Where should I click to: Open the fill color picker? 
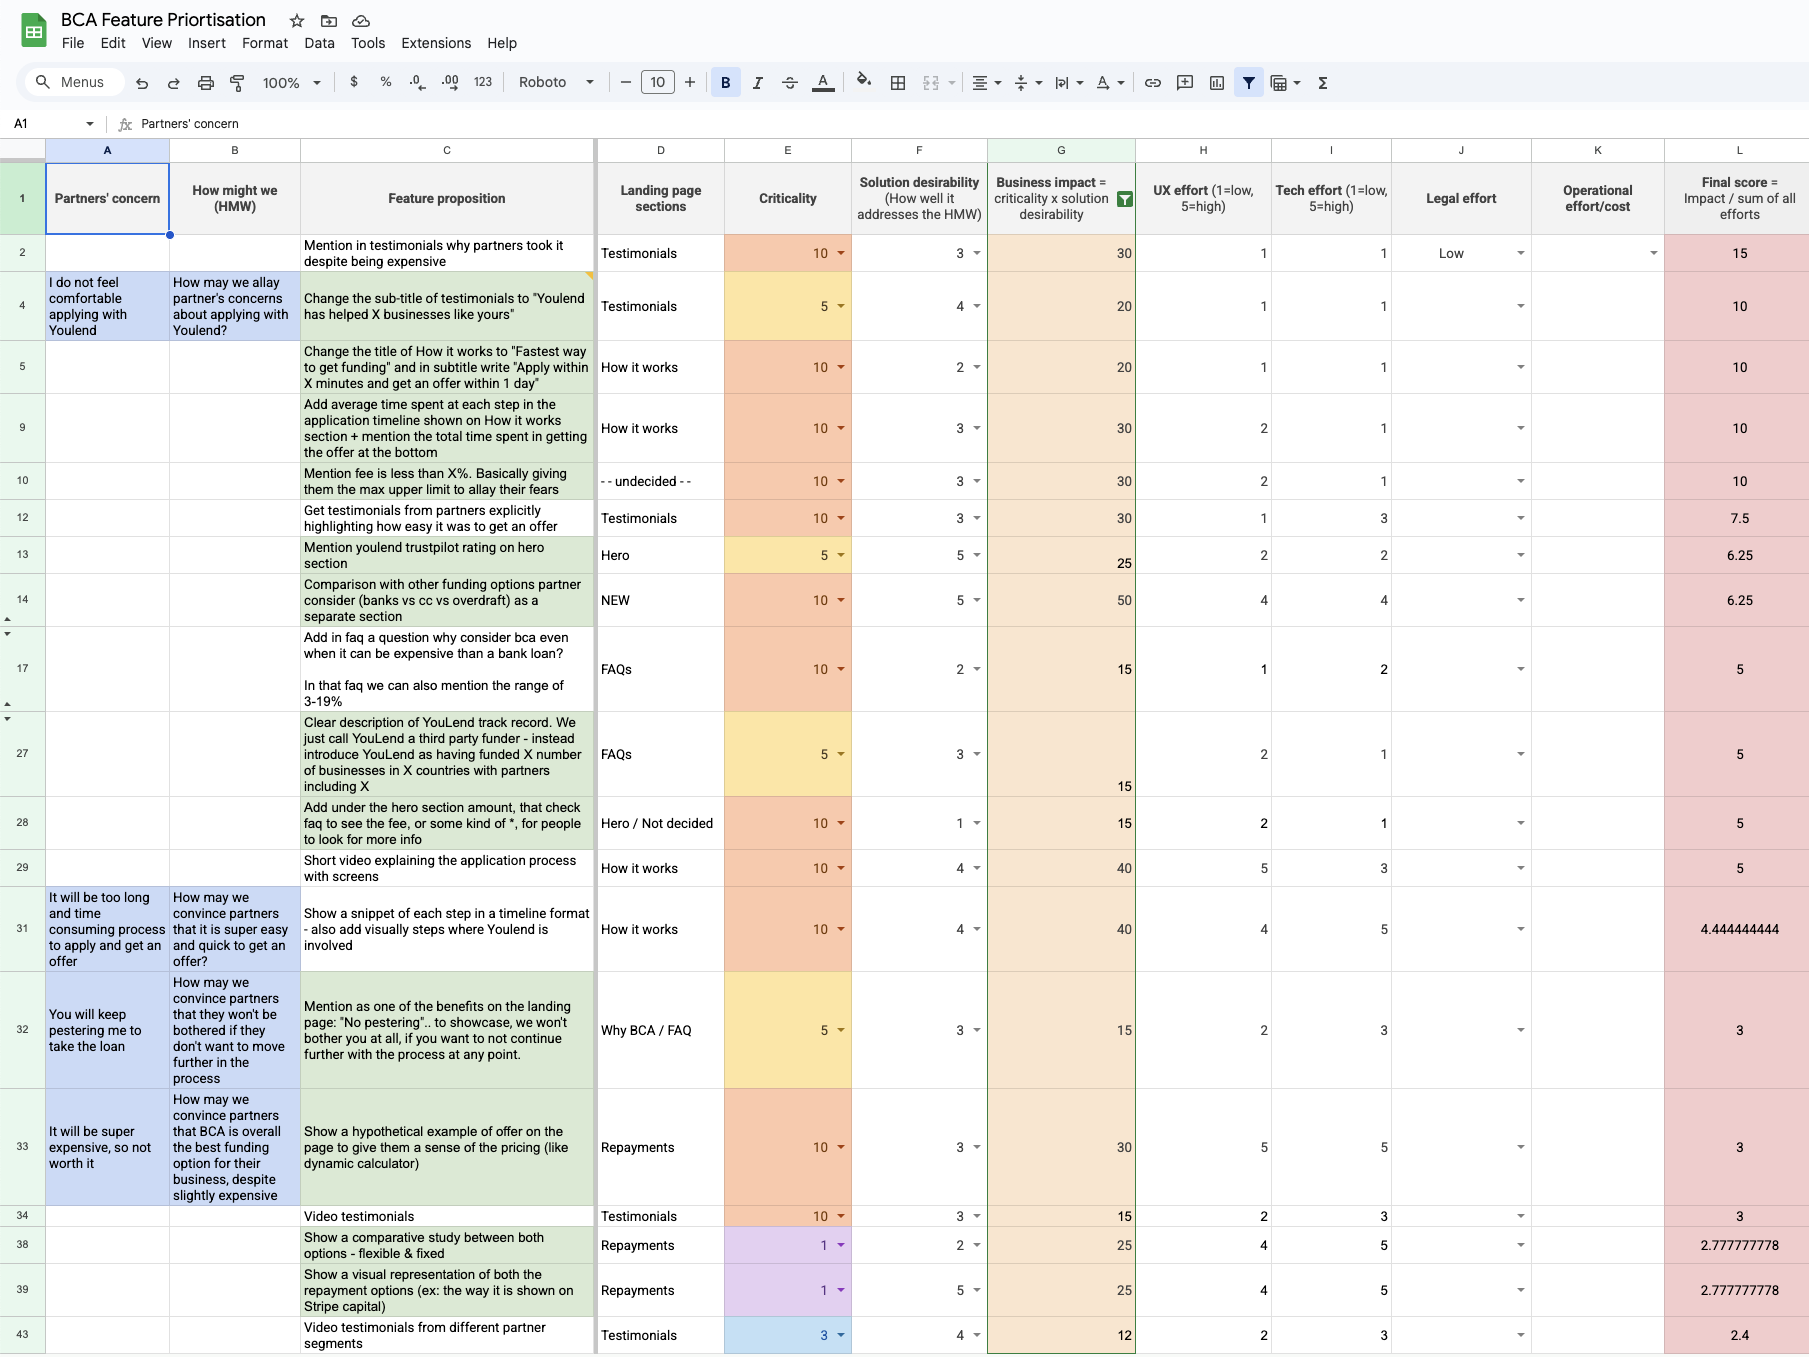point(864,82)
